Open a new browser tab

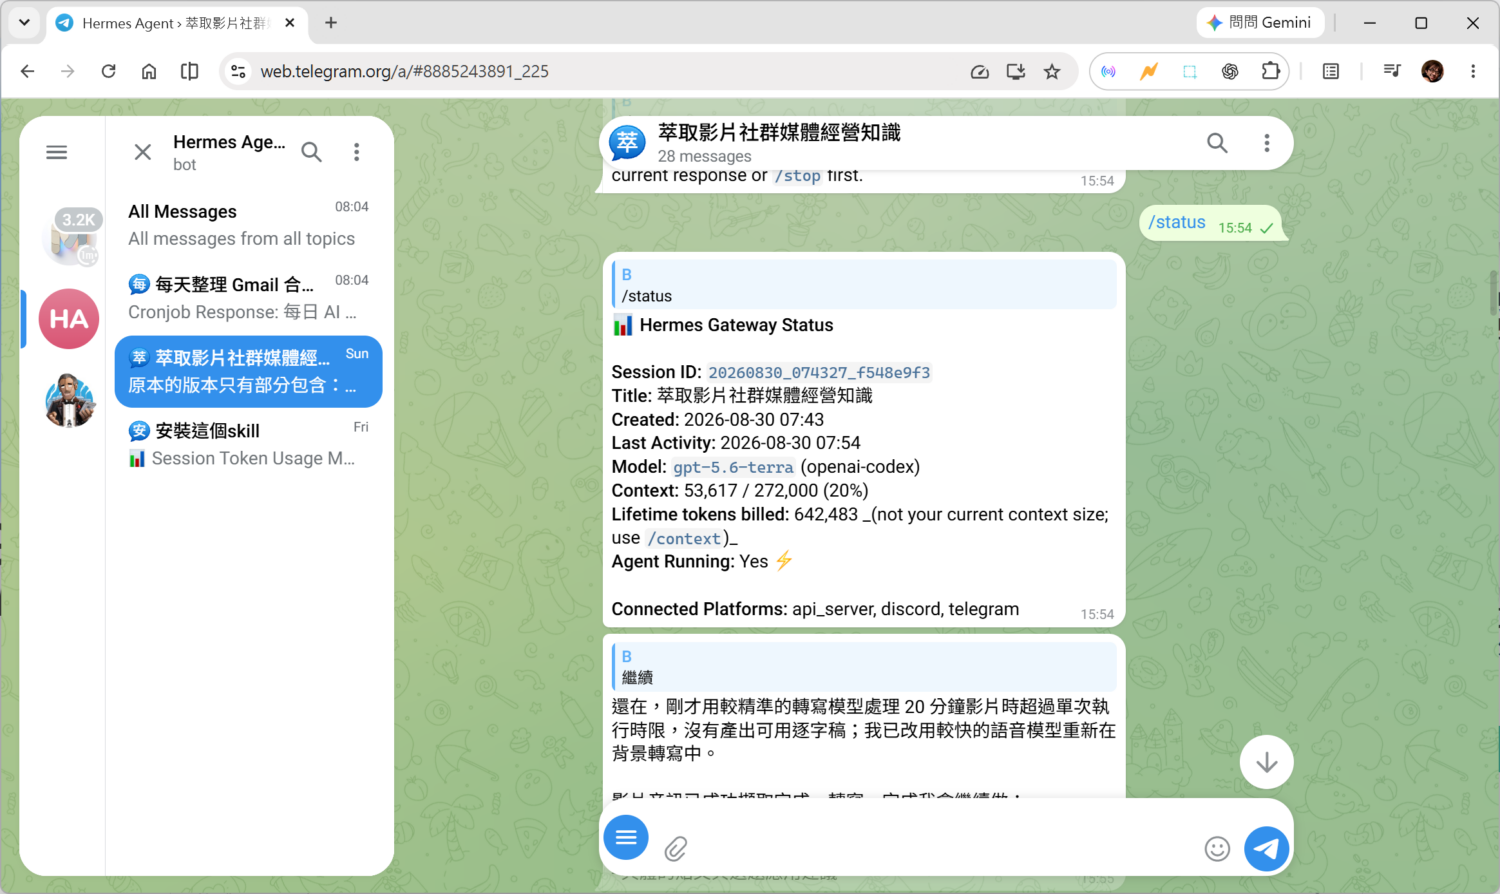[x=331, y=22]
